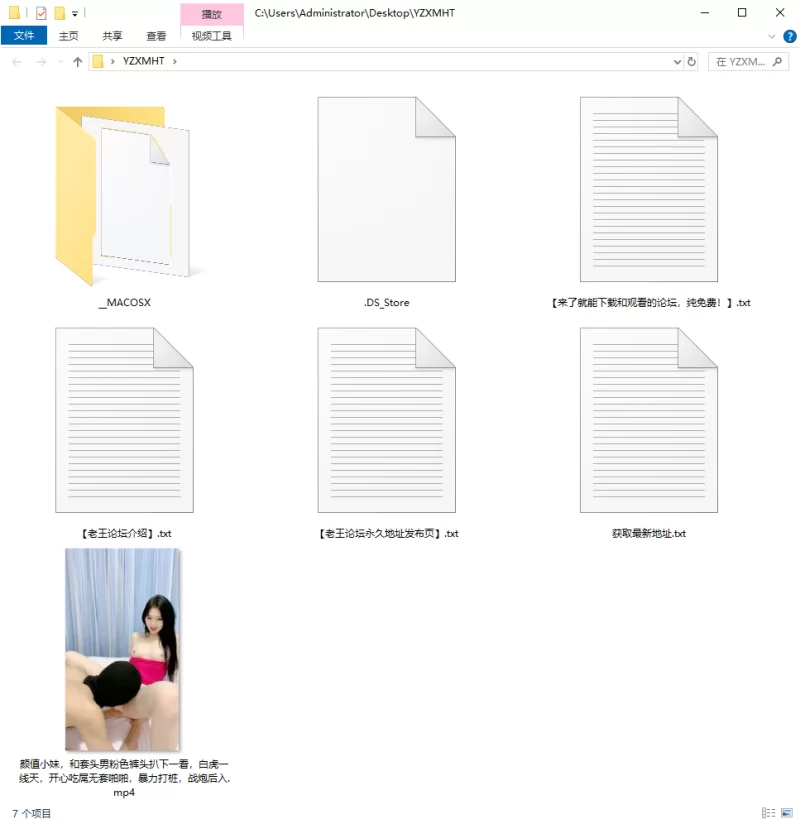Select the 【老王论坛永久地址发布页】.txt file icon
This screenshot has height=824, width=800.
(386, 420)
